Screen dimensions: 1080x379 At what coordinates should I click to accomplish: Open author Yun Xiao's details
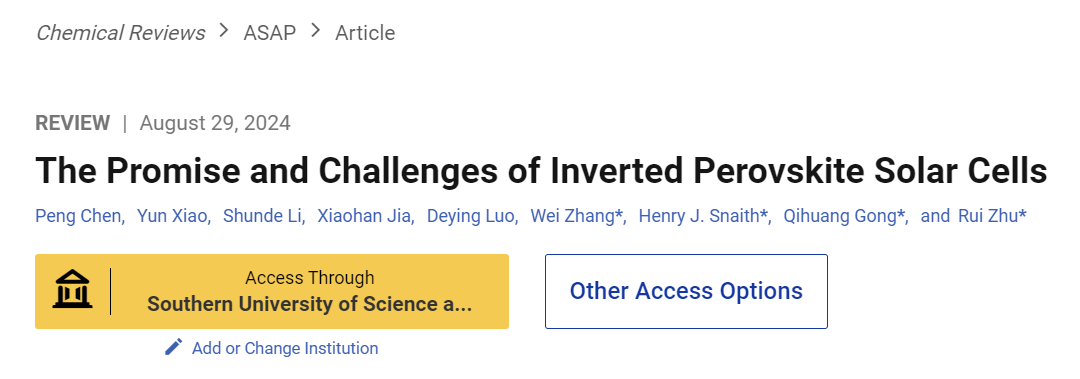(x=172, y=216)
